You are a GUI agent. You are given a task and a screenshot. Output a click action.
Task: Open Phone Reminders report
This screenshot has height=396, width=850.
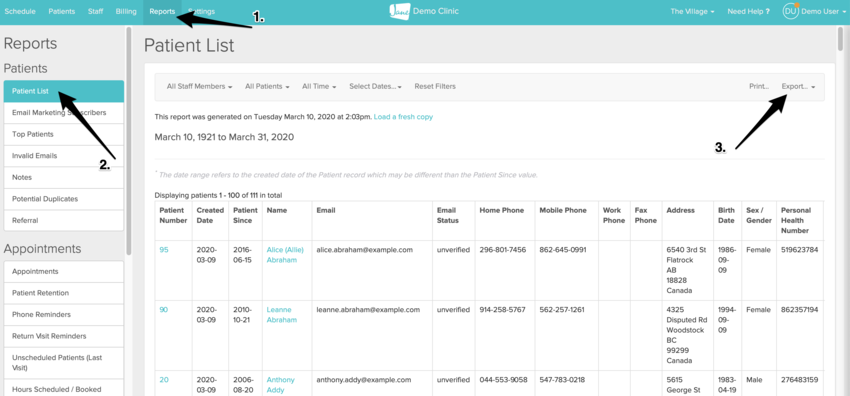[63, 315]
